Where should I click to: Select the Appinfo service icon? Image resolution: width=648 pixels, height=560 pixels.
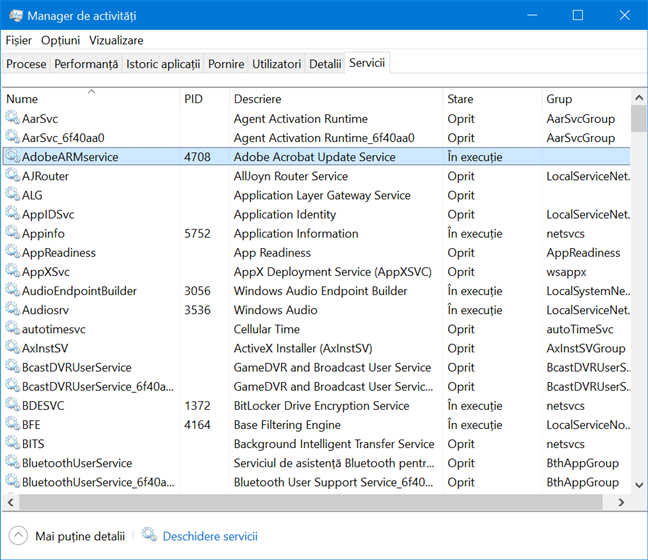[12, 233]
